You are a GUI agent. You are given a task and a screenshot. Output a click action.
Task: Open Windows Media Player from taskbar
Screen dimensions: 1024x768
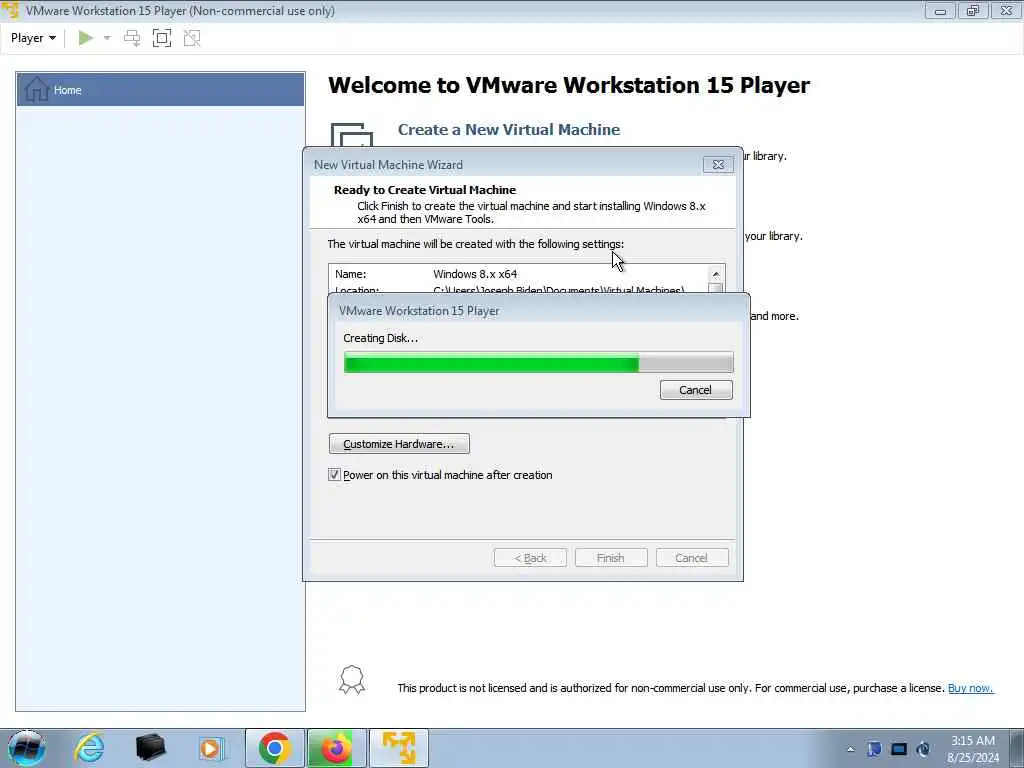(211, 748)
